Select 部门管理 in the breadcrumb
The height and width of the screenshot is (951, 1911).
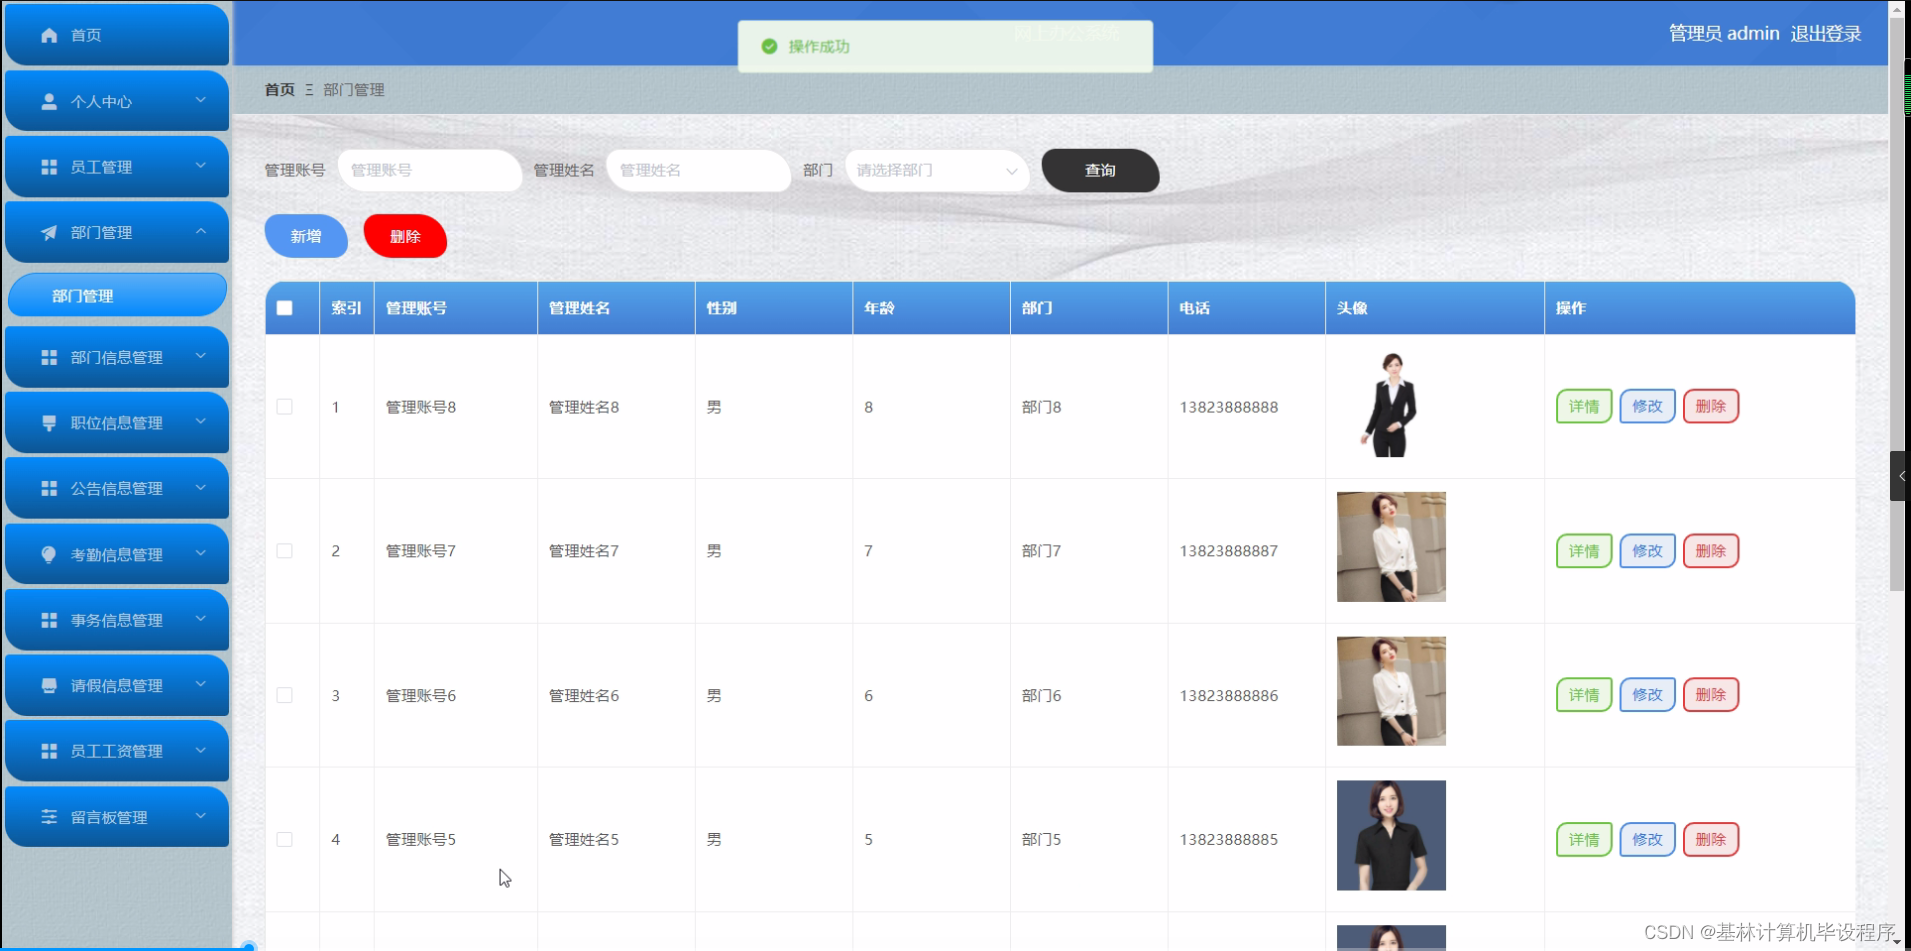(x=352, y=89)
